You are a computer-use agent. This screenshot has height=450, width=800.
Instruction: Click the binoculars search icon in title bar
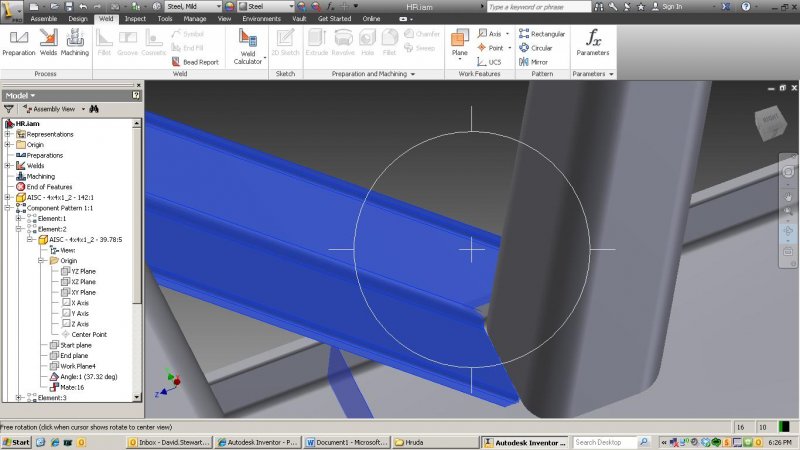(x=599, y=7)
